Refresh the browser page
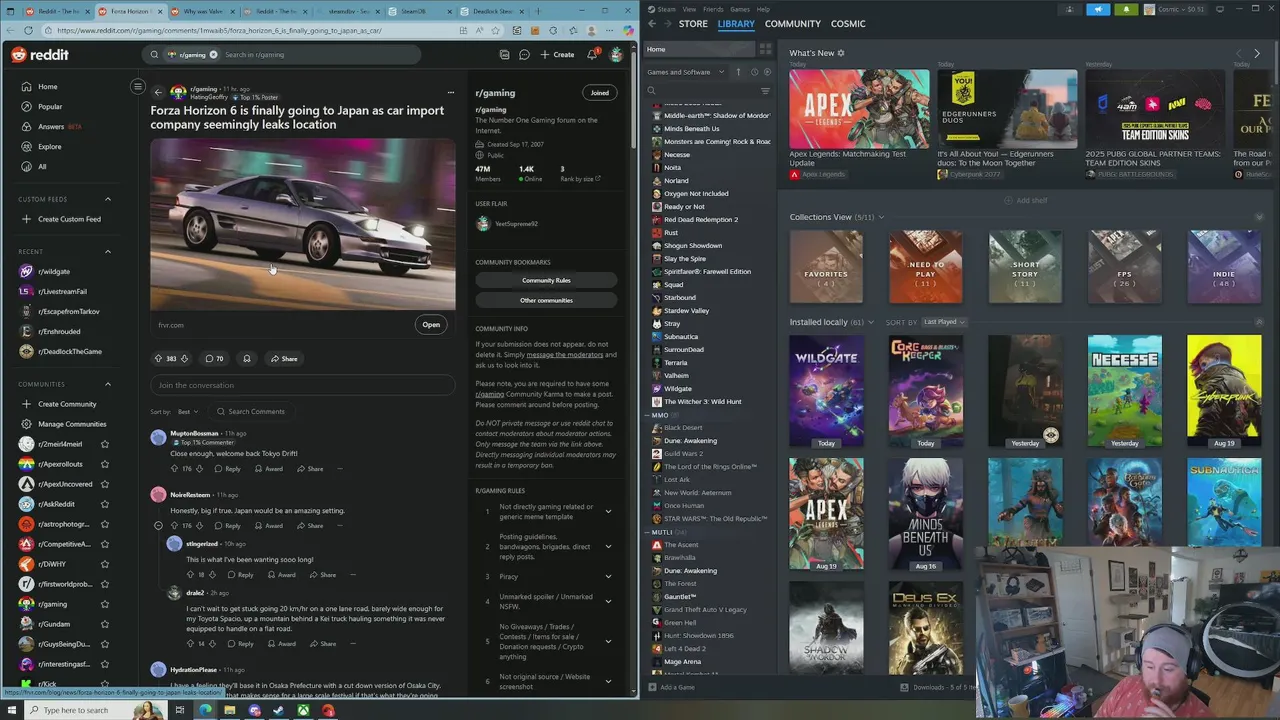The height and width of the screenshot is (720, 1280). (29, 30)
